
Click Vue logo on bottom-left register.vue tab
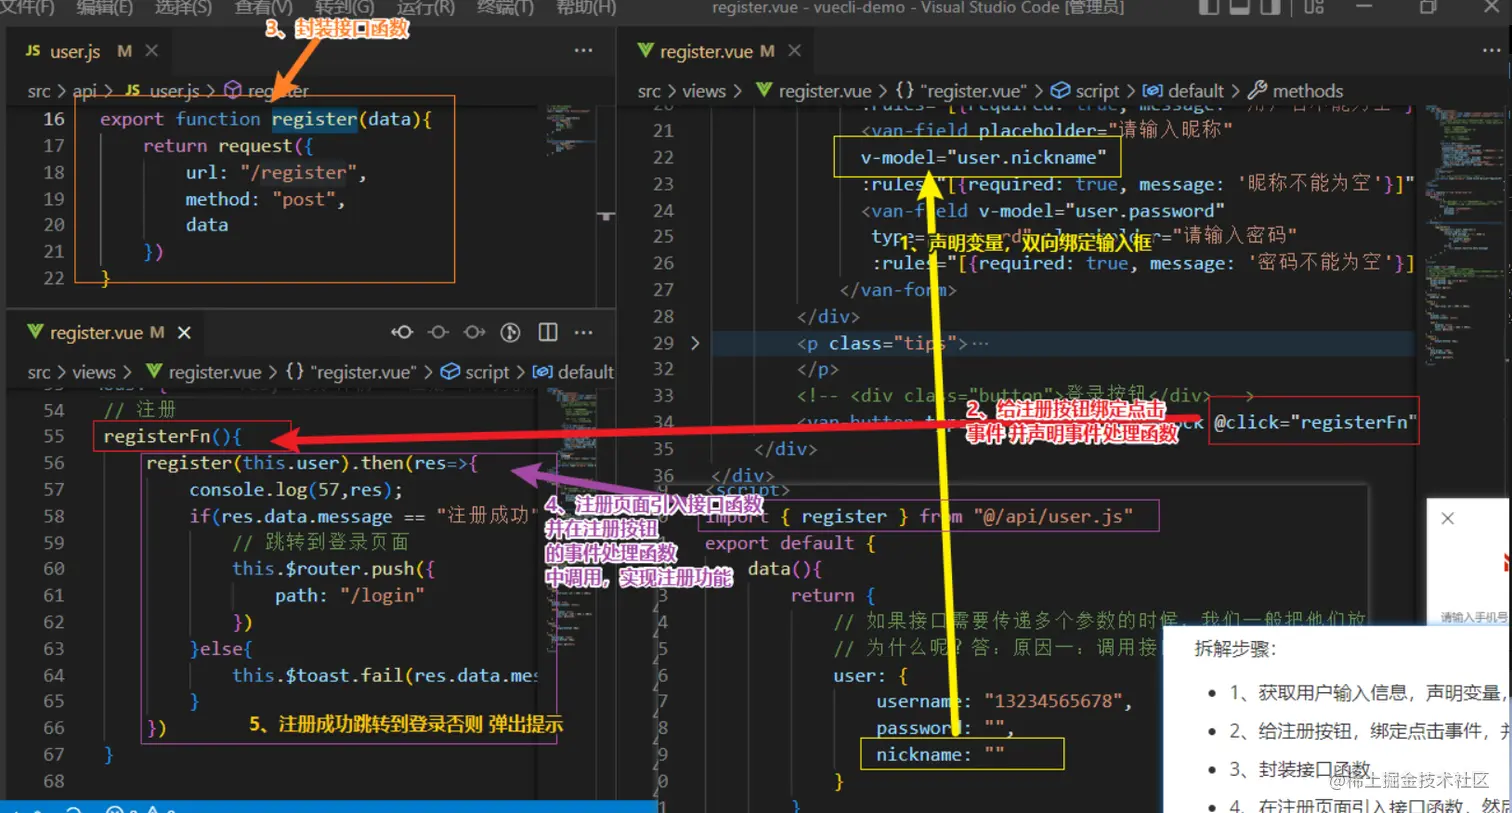pyautogui.click(x=35, y=332)
